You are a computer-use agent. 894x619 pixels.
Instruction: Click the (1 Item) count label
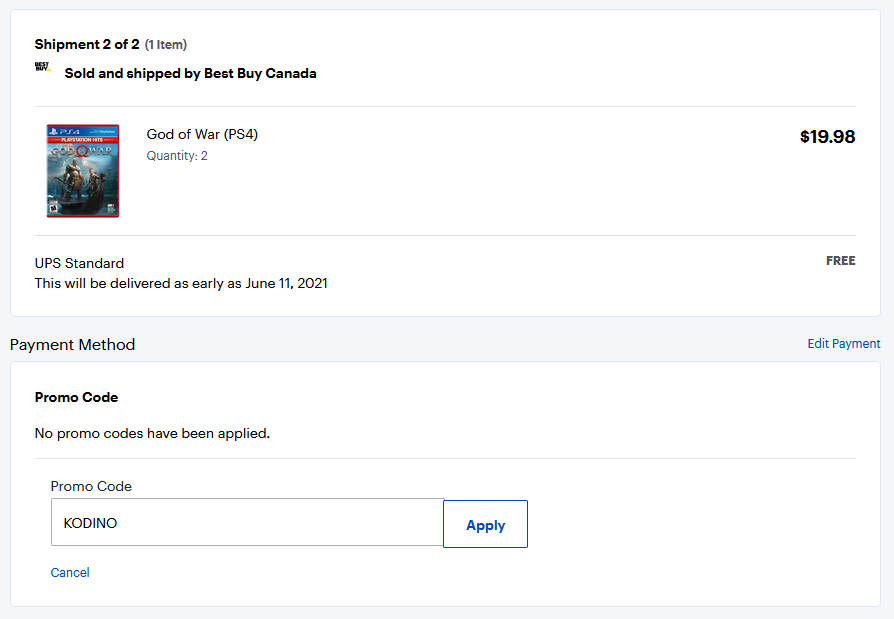coord(166,44)
